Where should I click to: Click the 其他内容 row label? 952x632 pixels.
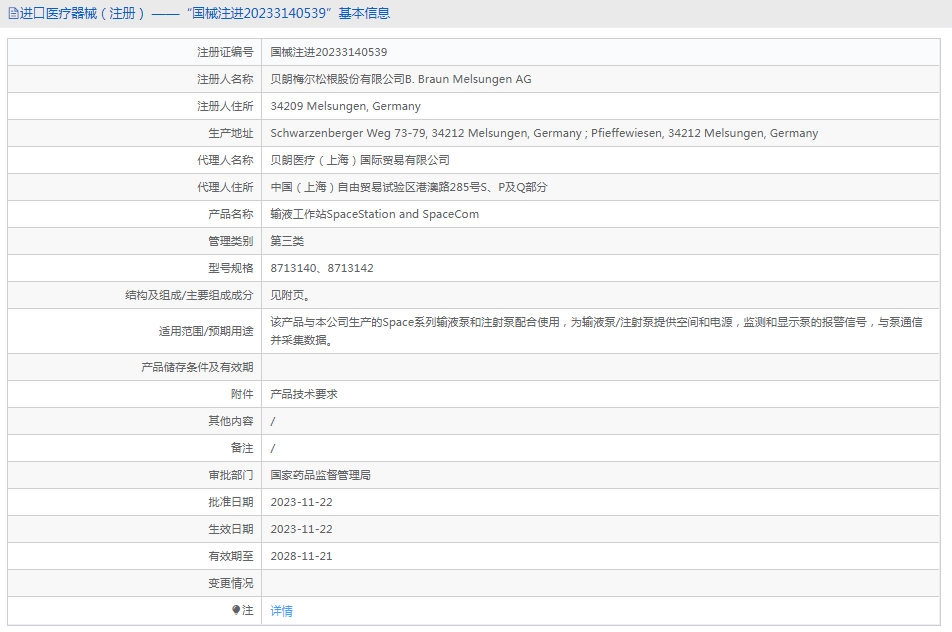point(231,421)
